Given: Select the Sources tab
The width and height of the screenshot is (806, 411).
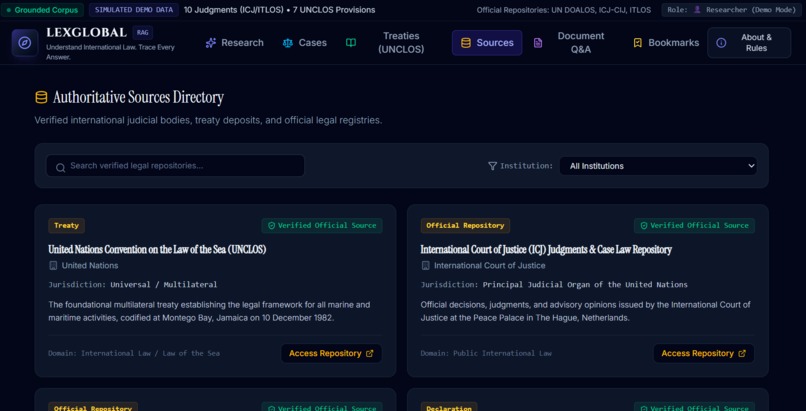Looking at the screenshot, I should click(x=487, y=43).
